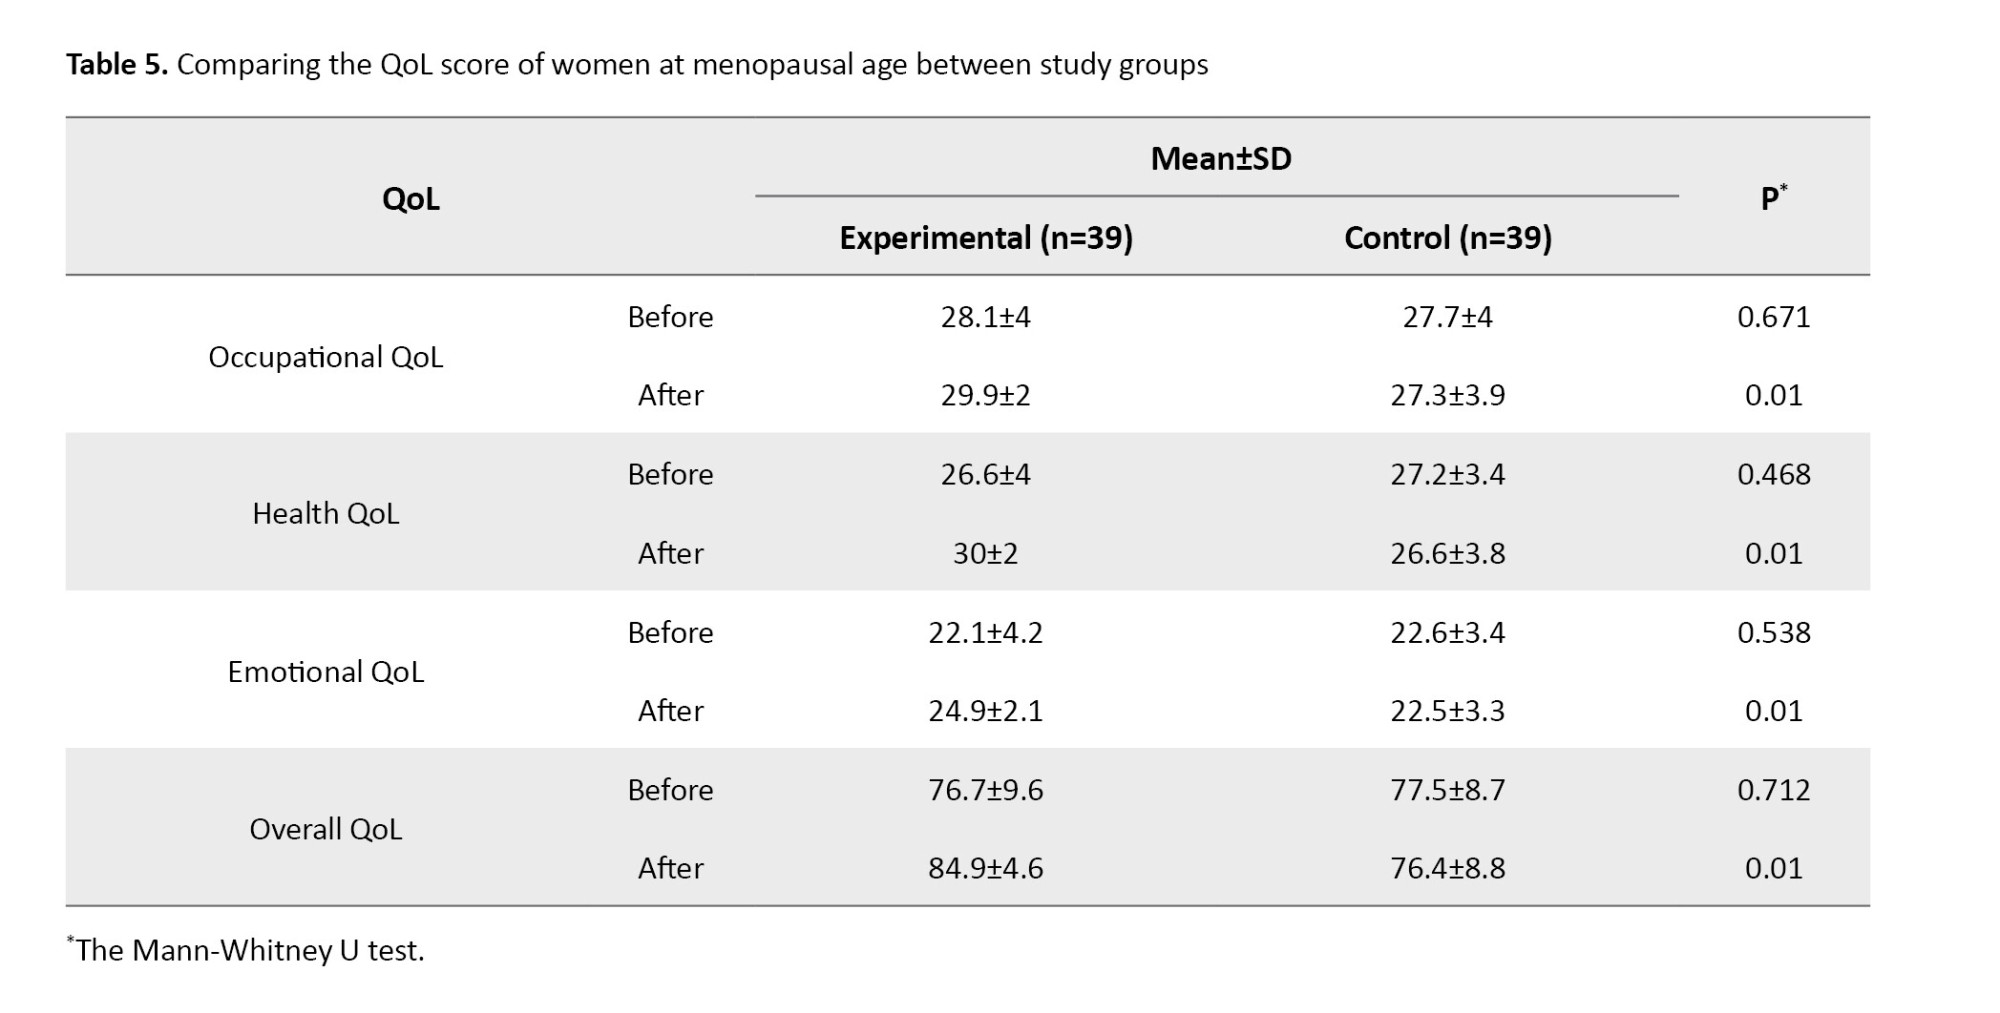Click the Control (n=39) column header
This screenshot has height=1013, width=2000.
pyautogui.click(x=1447, y=238)
